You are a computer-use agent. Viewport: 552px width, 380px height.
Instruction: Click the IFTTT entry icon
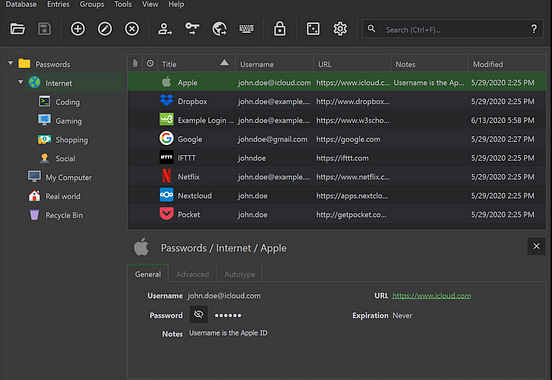(x=167, y=157)
